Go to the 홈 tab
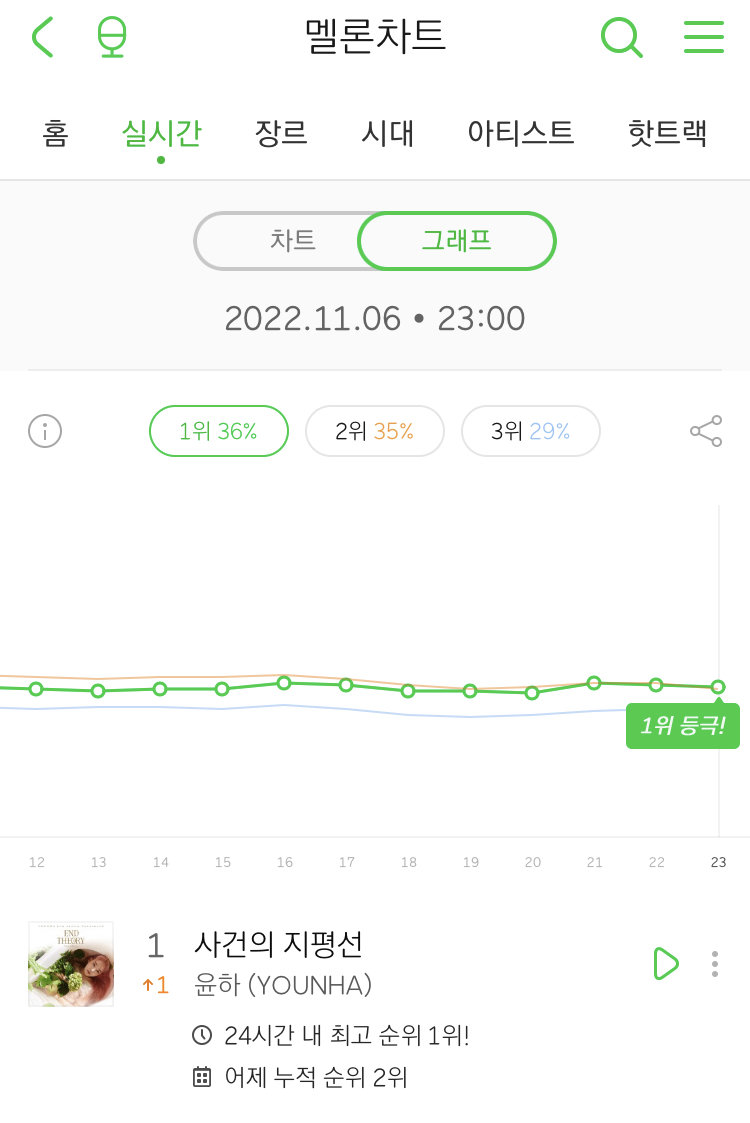 click(55, 133)
